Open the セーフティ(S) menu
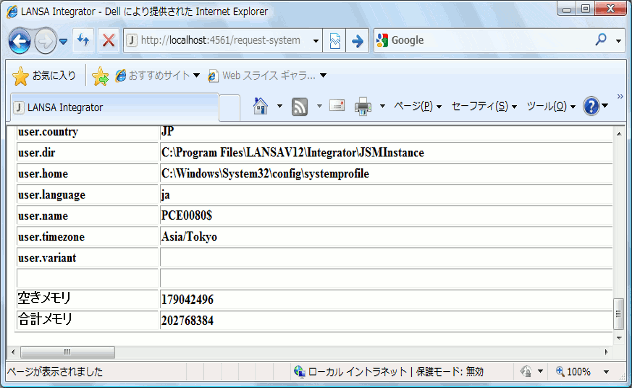This screenshot has height=388, width=632. pyautogui.click(x=484, y=106)
